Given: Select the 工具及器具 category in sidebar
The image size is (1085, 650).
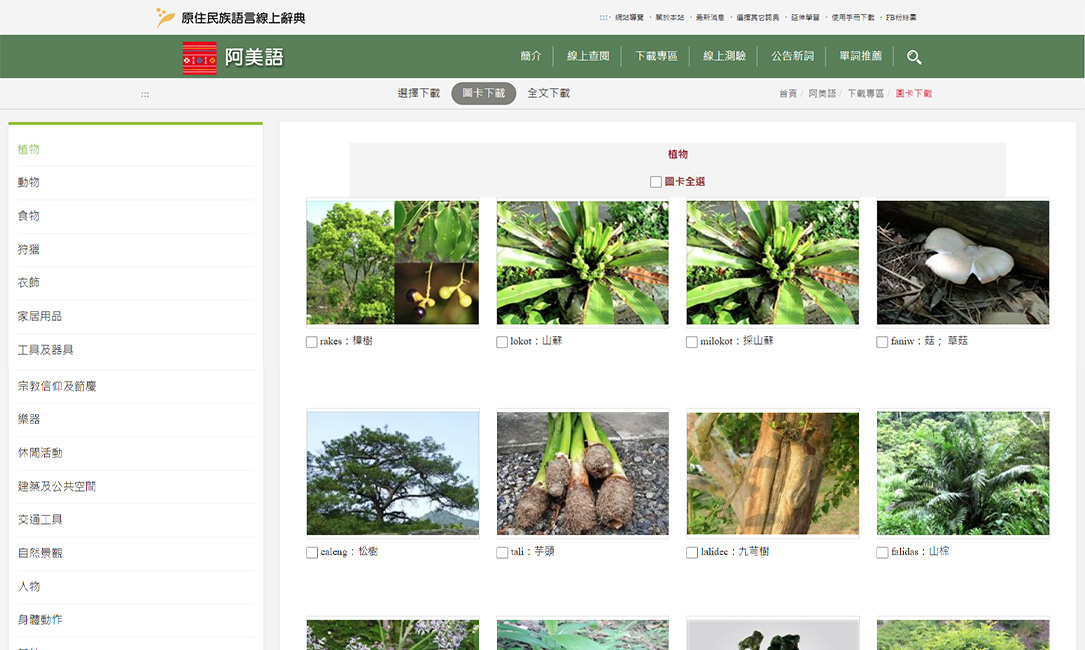Looking at the screenshot, I should click(46, 350).
